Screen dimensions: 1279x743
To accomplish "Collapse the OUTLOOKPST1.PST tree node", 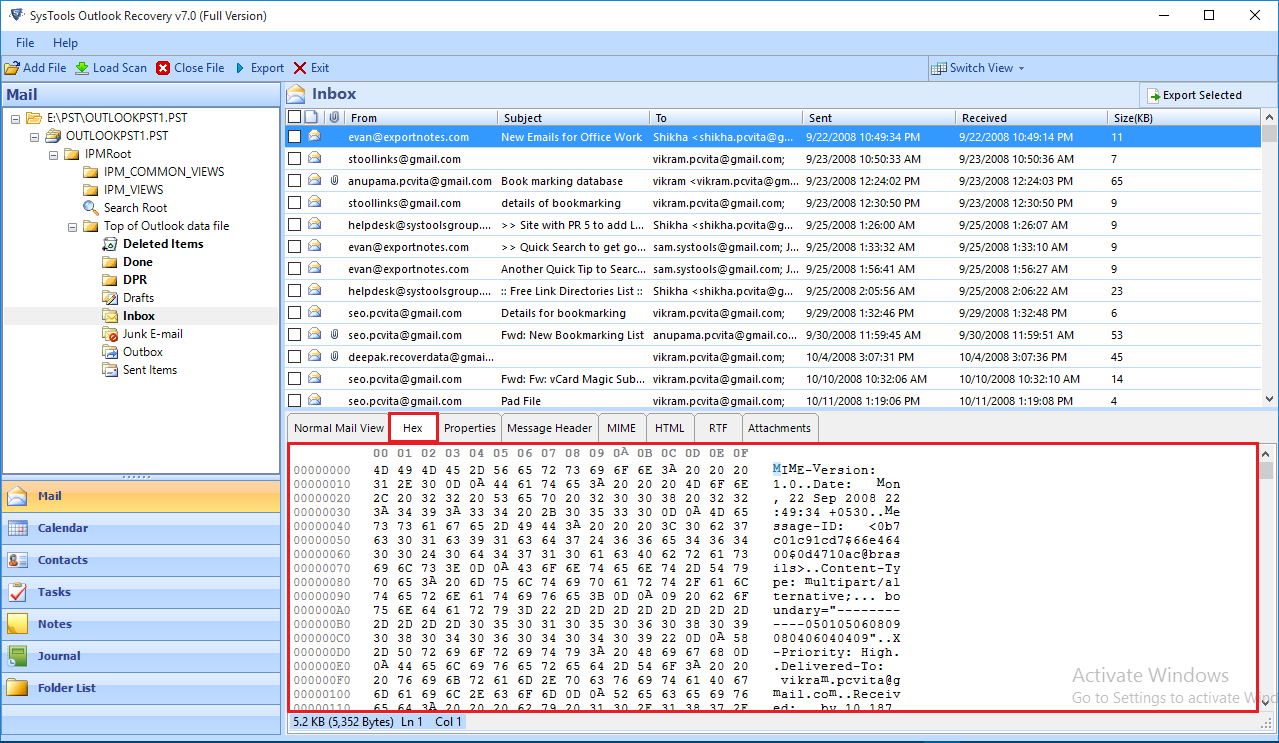I will pyautogui.click(x=34, y=136).
